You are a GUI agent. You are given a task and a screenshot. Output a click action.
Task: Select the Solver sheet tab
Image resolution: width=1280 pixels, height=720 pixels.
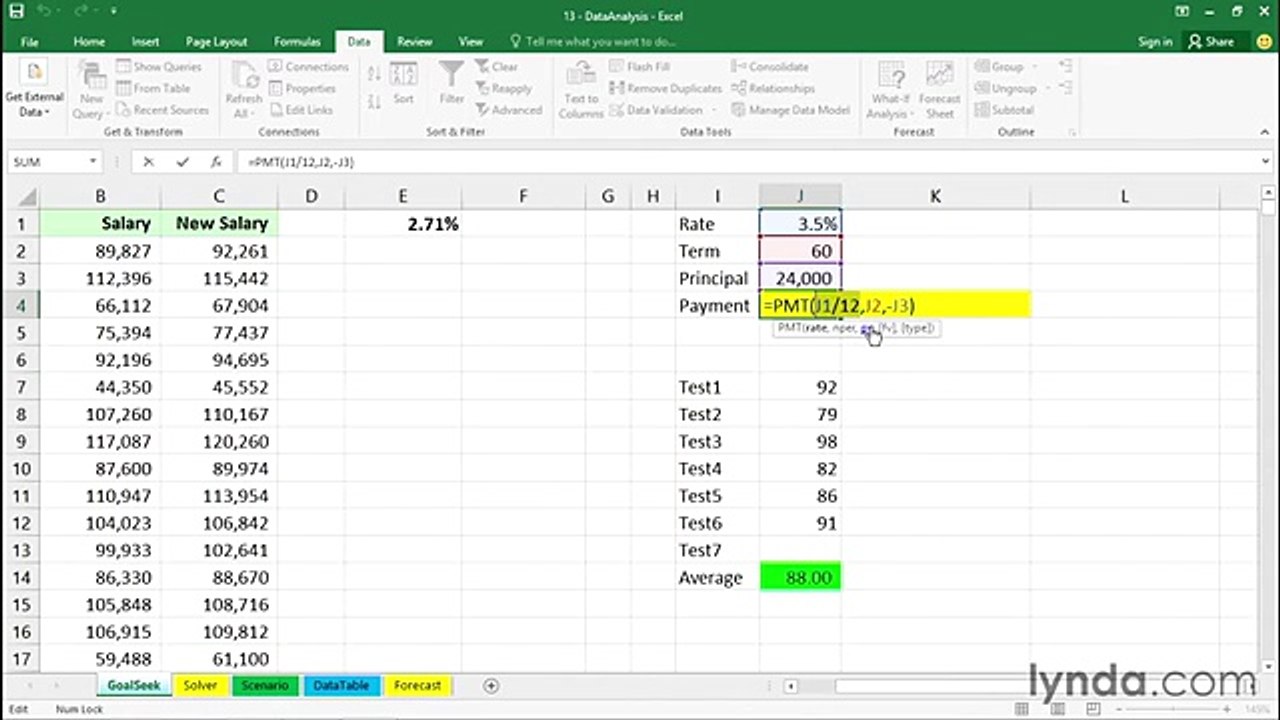tap(200, 686)
